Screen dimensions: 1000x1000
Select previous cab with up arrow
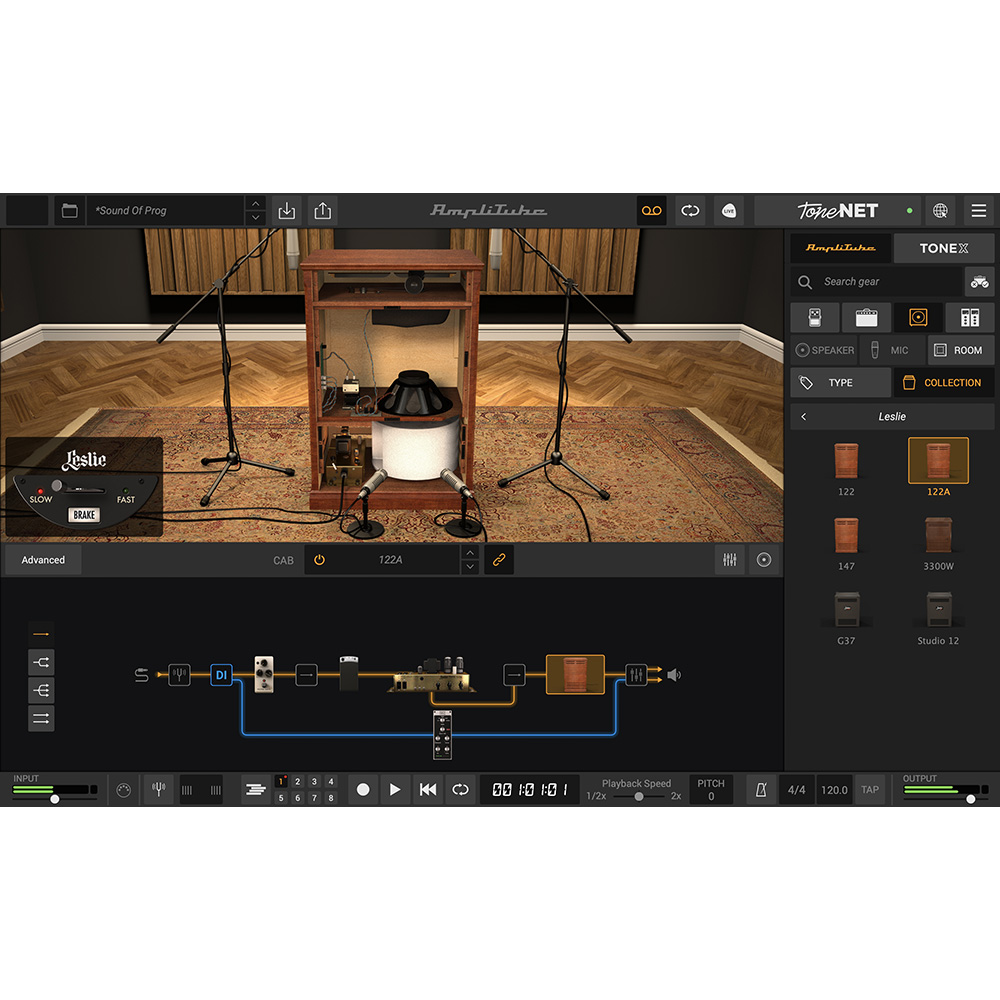470,552
